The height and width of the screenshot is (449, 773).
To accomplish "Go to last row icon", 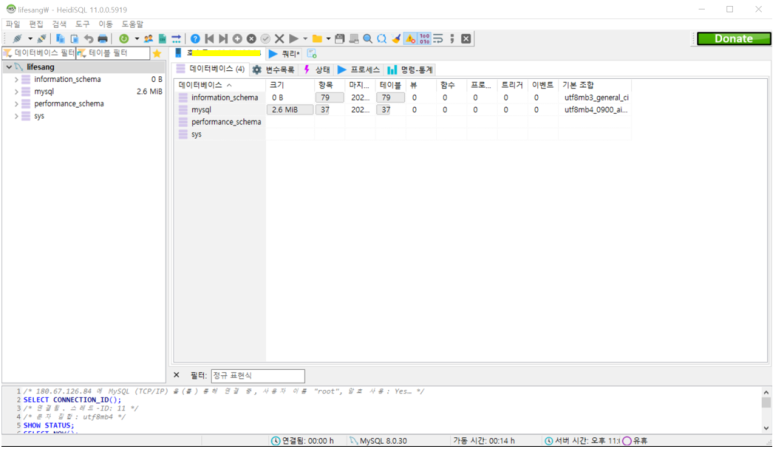I will pos(223,38).
